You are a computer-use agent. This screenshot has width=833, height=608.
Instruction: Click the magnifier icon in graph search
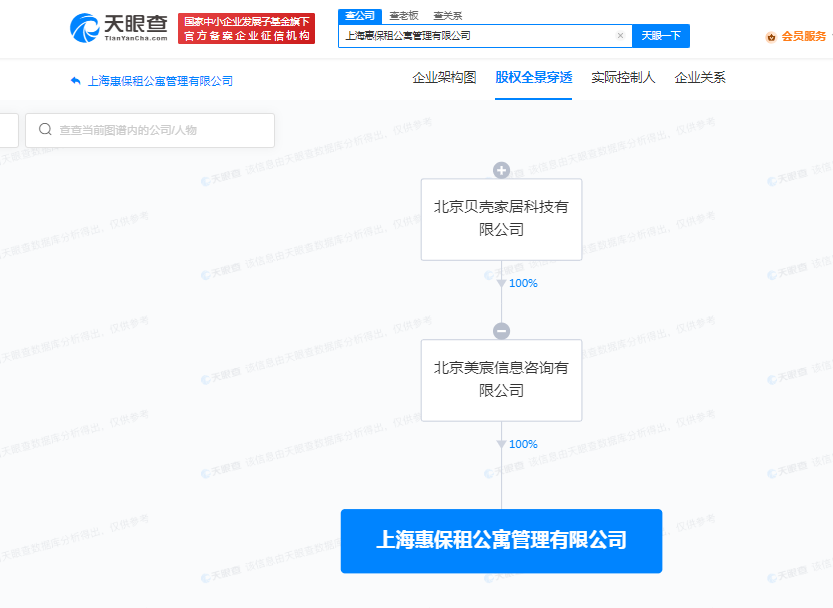[x=45, y=130]
